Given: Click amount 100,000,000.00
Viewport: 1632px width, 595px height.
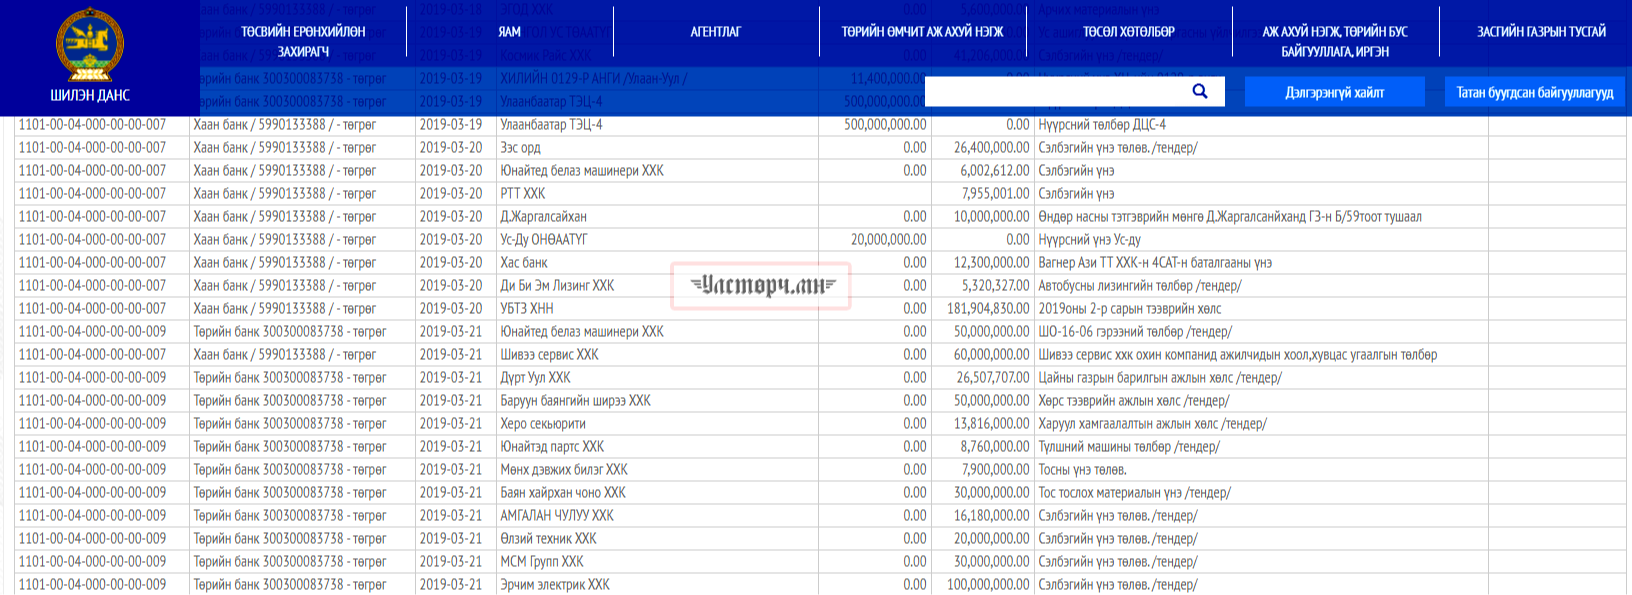Looking at the screenshot, I should 988,585.
